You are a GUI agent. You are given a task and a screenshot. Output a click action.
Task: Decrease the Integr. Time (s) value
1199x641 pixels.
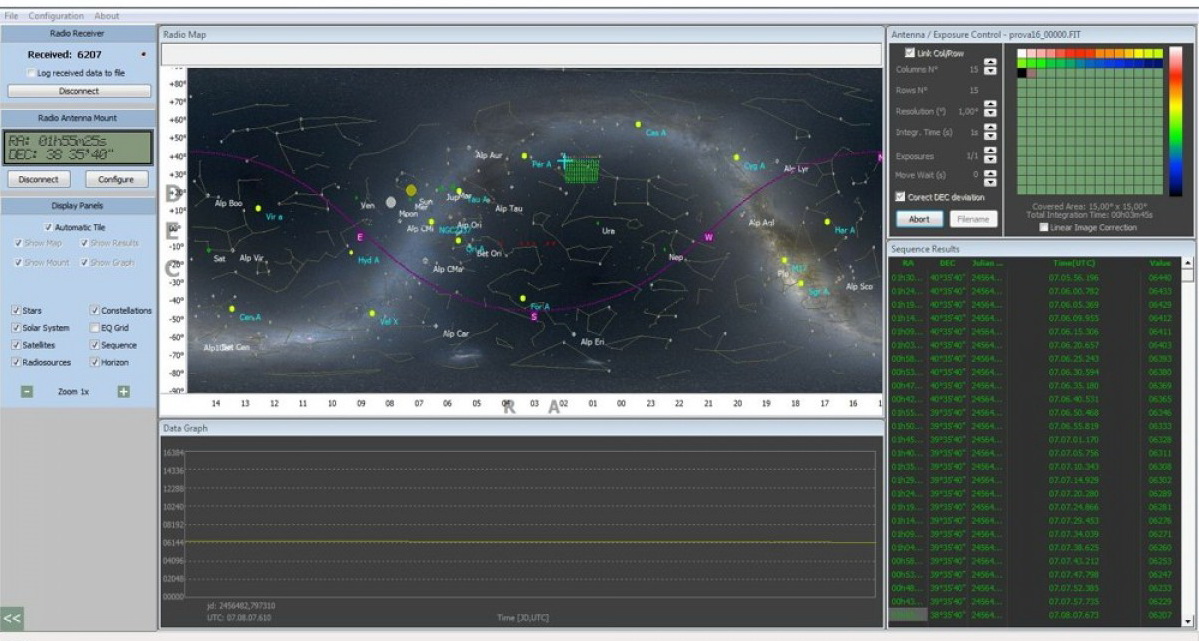(990, 136)
